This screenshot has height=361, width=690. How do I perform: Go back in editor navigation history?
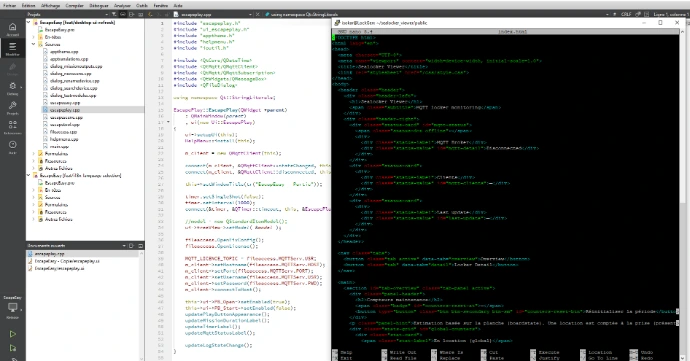[x=150, y=14]
